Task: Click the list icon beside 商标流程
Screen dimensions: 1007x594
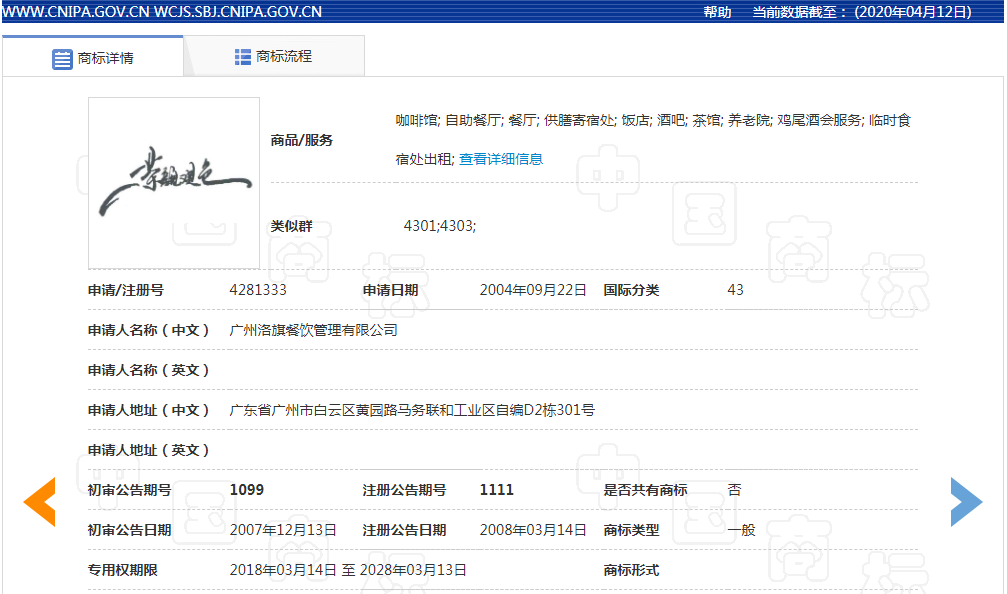Action: coord(243,57)
